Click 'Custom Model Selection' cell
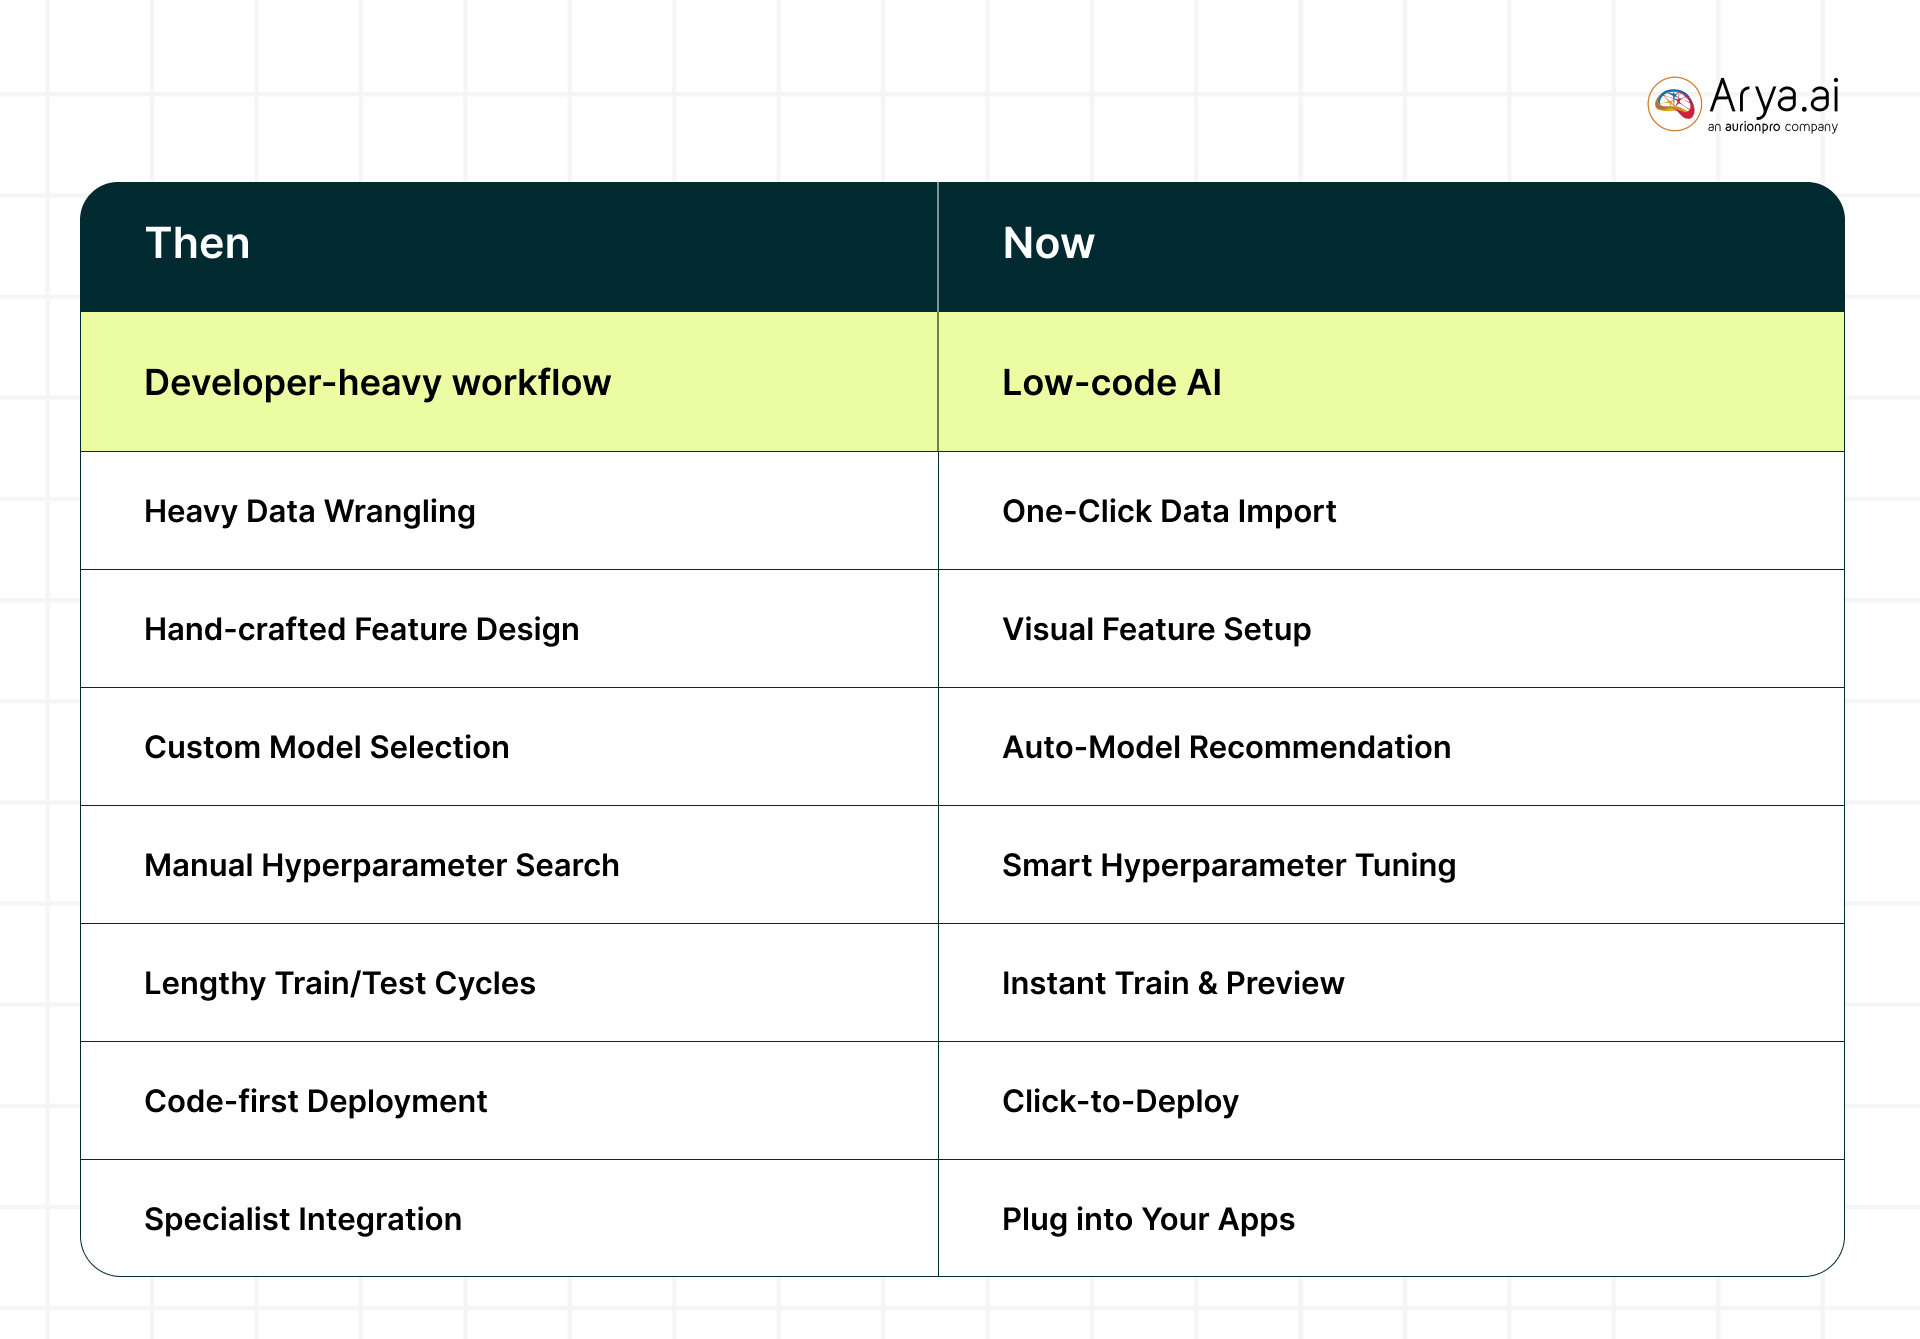This screenshot has width=1920, height=1339. coord(509,747)
